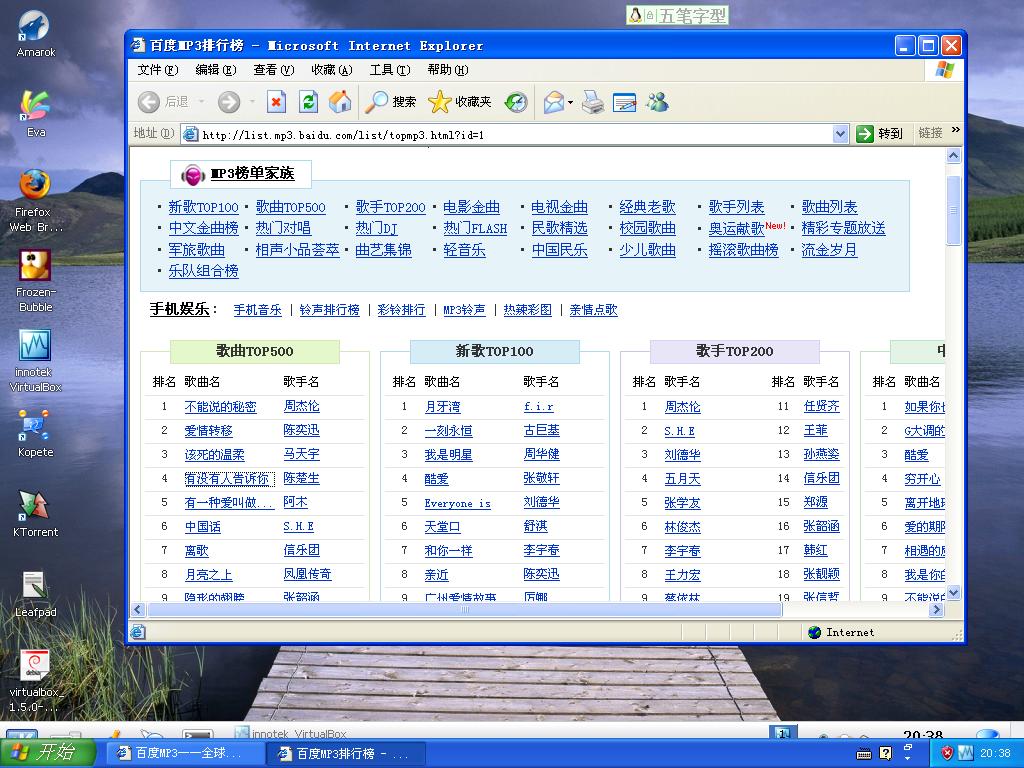The height and width of the screenshot is (768, 1024).
Task: Click the red shield tray icon
Action: pyautogui.click(x=946, y=753)
